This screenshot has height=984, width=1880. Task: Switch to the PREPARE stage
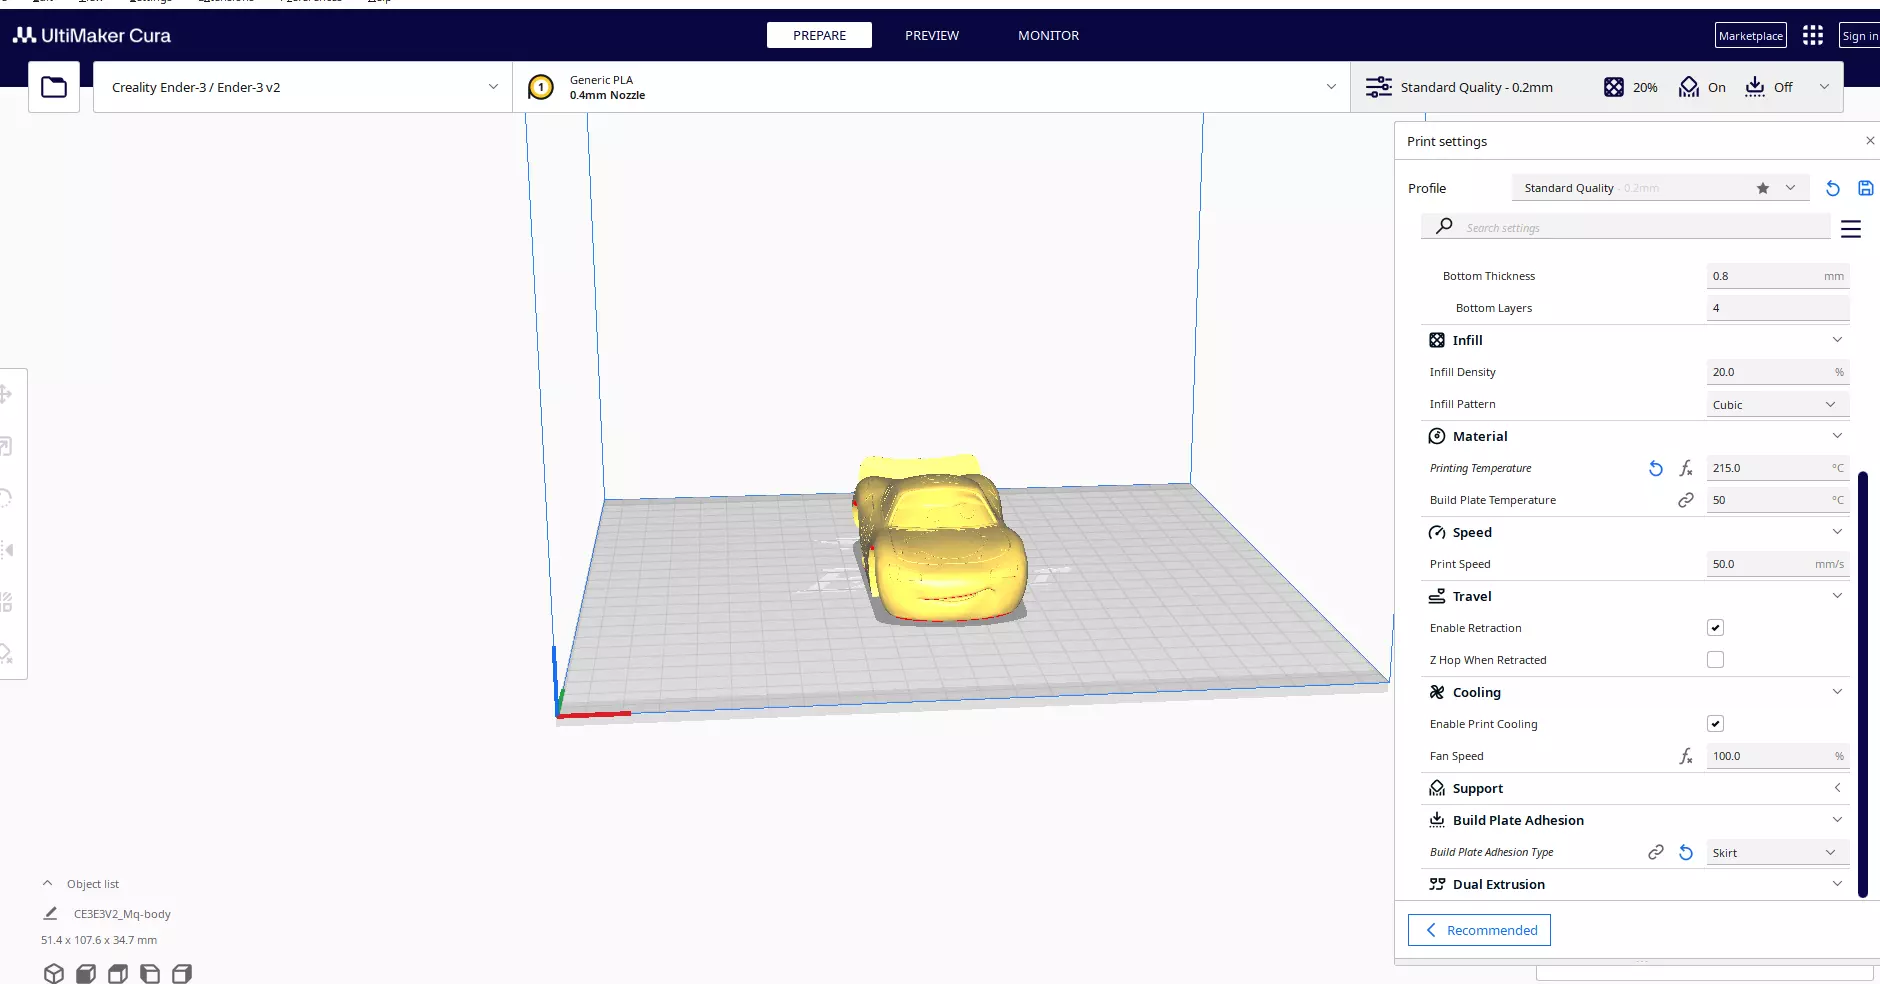point(819,35)
